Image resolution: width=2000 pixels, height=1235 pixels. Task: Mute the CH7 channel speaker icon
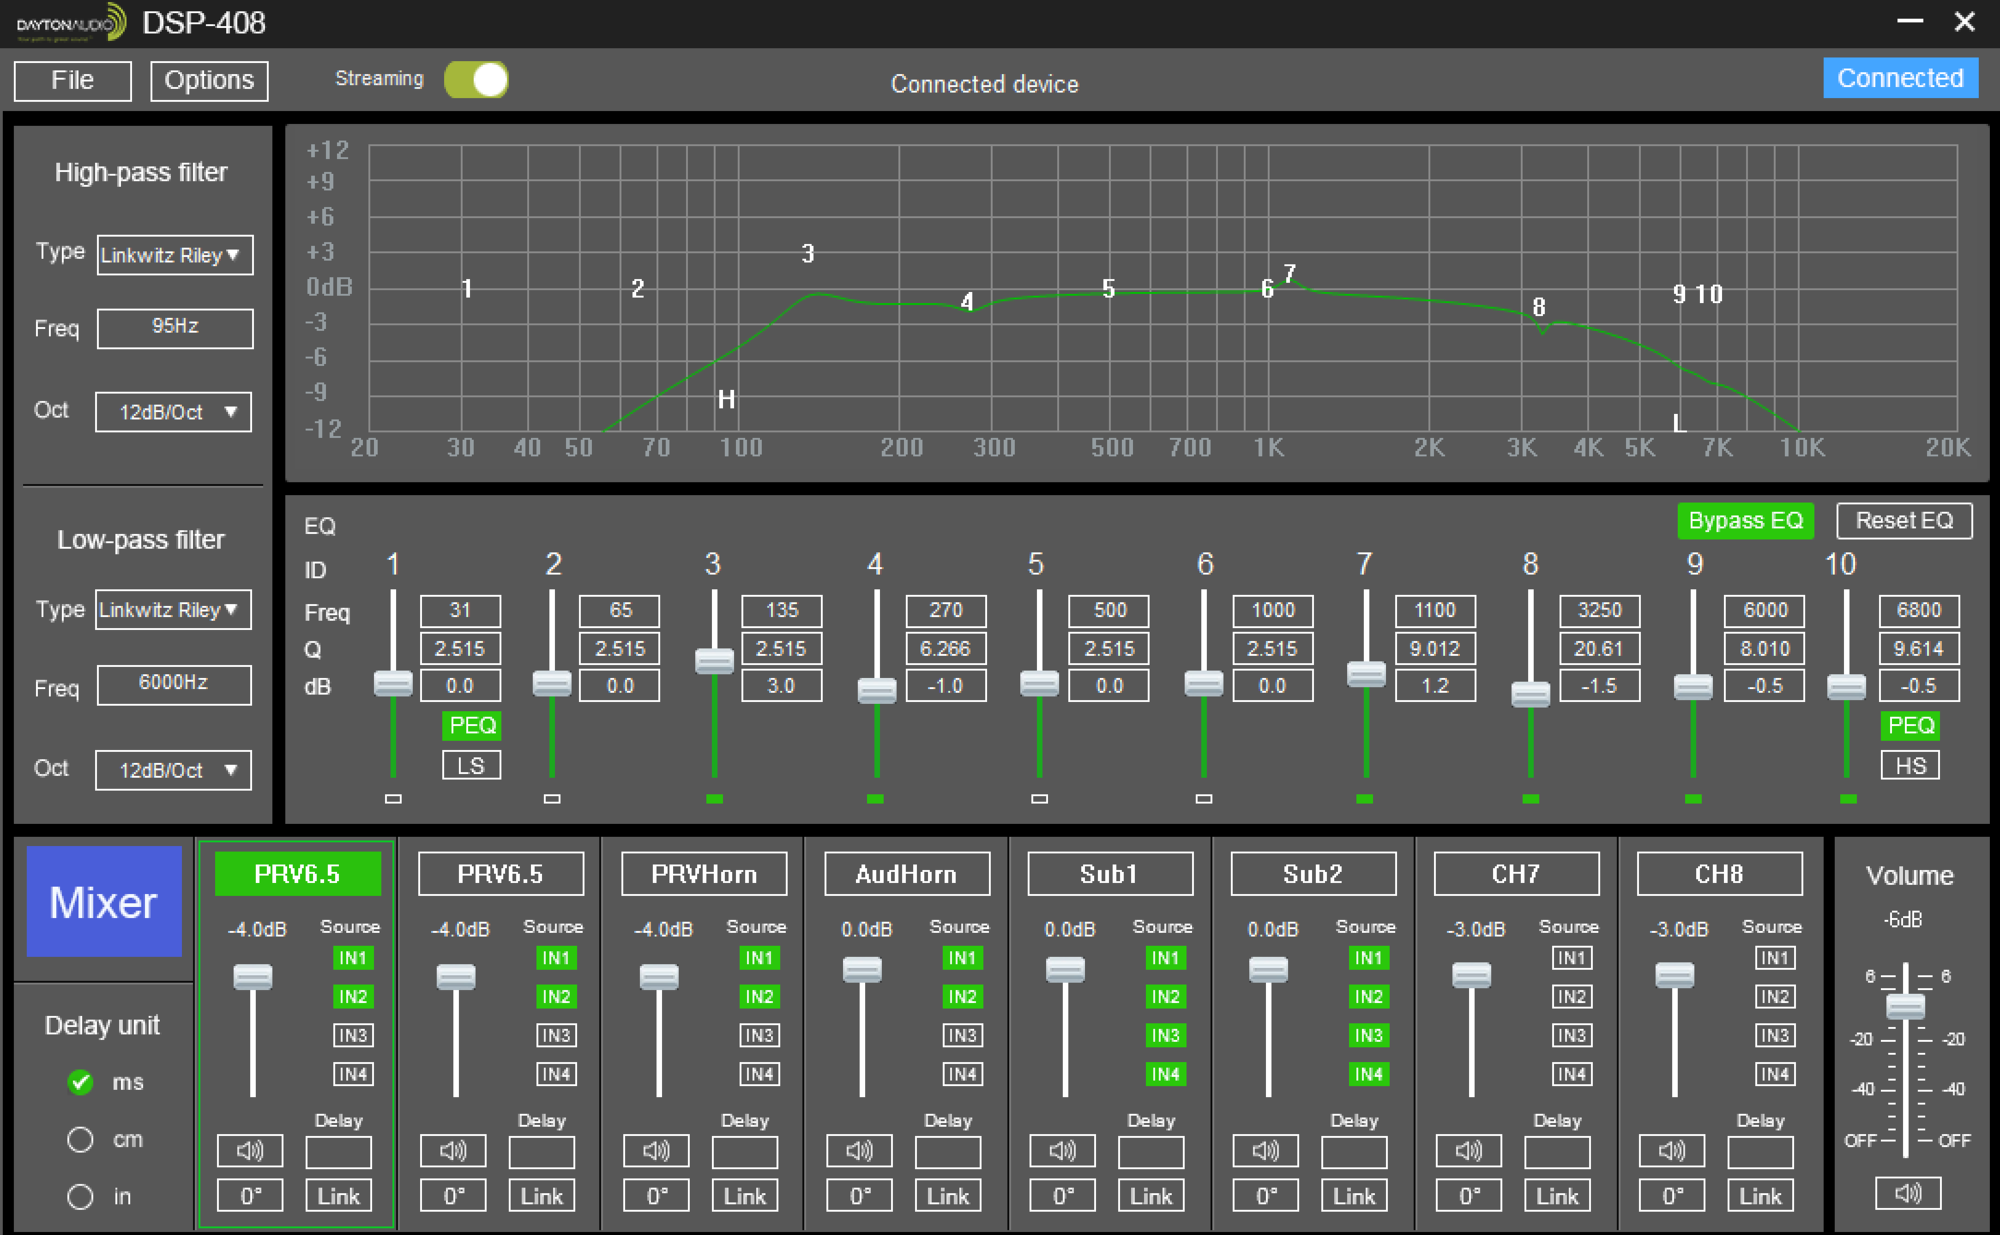(x=1468, y=1151)
